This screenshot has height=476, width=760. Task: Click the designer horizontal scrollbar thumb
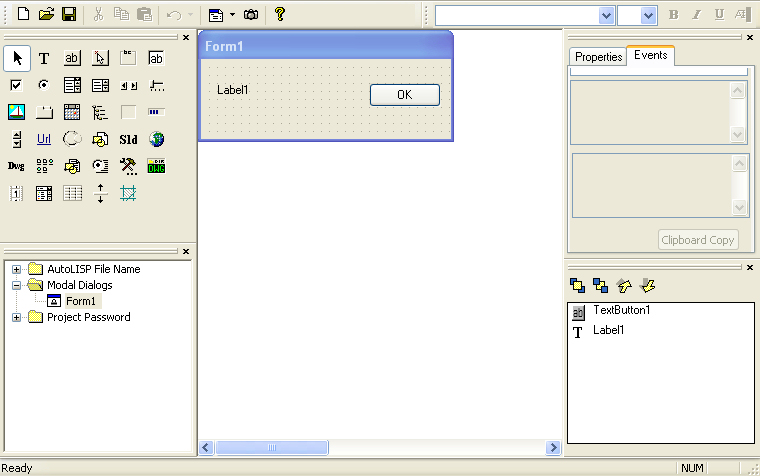pos(272,447)
